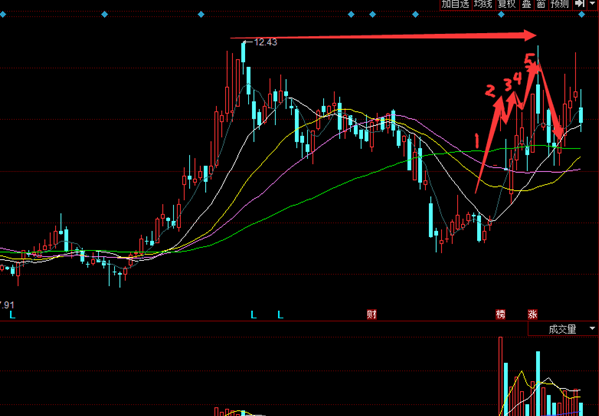Click the red 财 financial marker icon

point(371,314)
